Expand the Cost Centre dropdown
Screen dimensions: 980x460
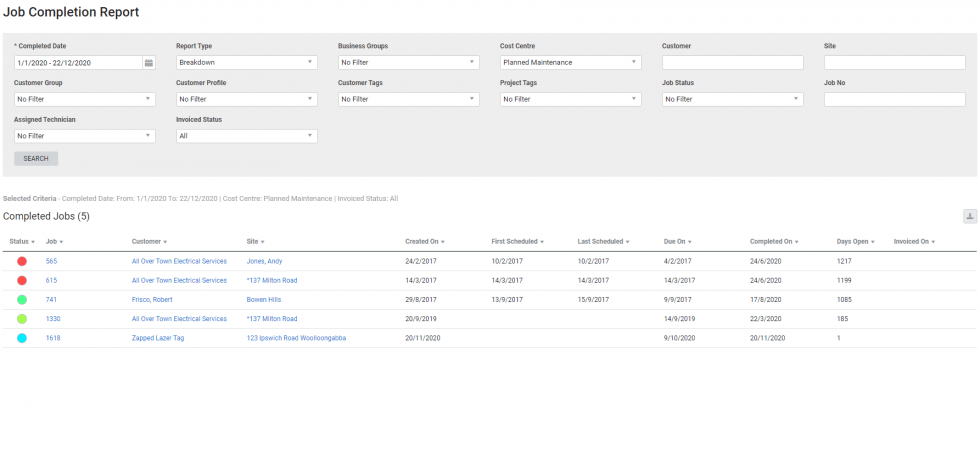point(570,63)
